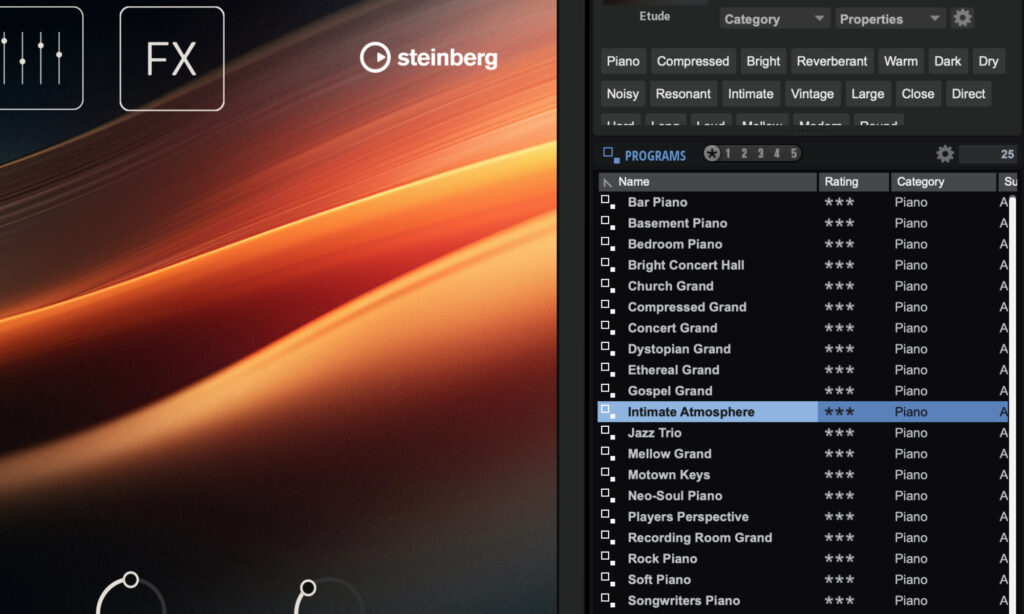Click the program icon beside Mellow Grand

coord(608,453)
